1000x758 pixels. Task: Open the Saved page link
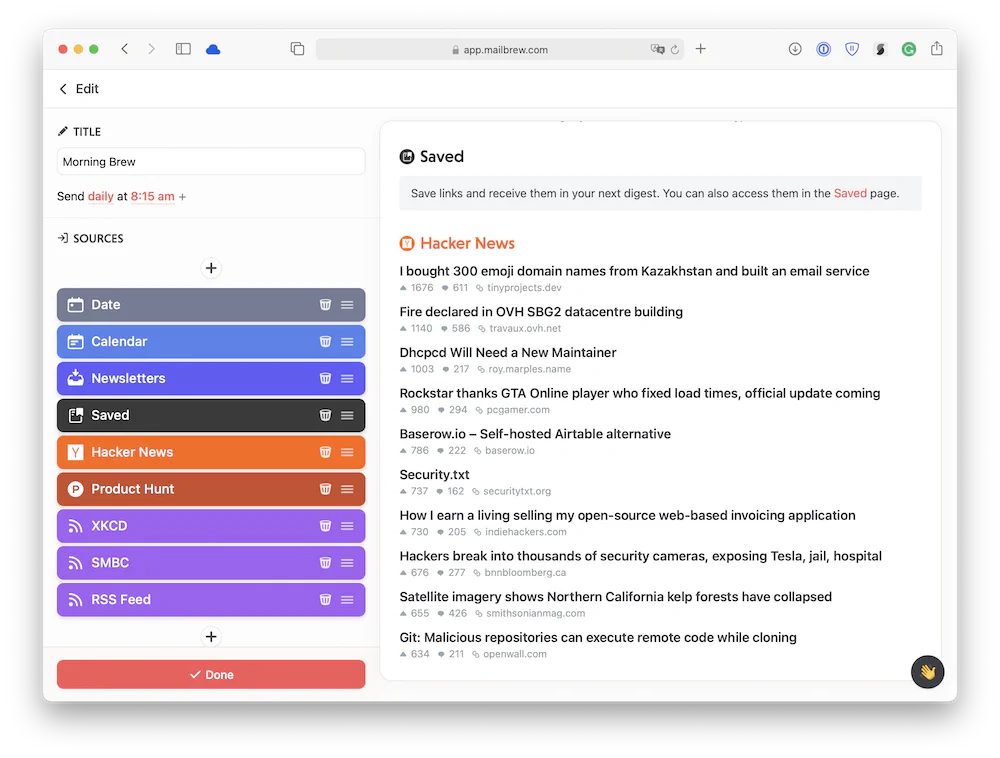[850, 194]
